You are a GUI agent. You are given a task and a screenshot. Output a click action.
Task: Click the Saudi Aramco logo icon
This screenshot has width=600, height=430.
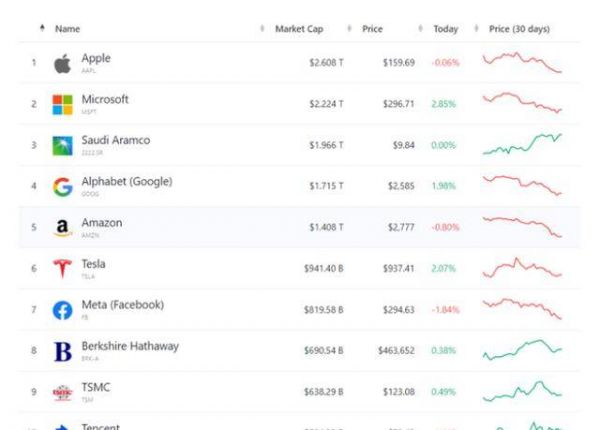pyautogui.click(x=62, y=146)
